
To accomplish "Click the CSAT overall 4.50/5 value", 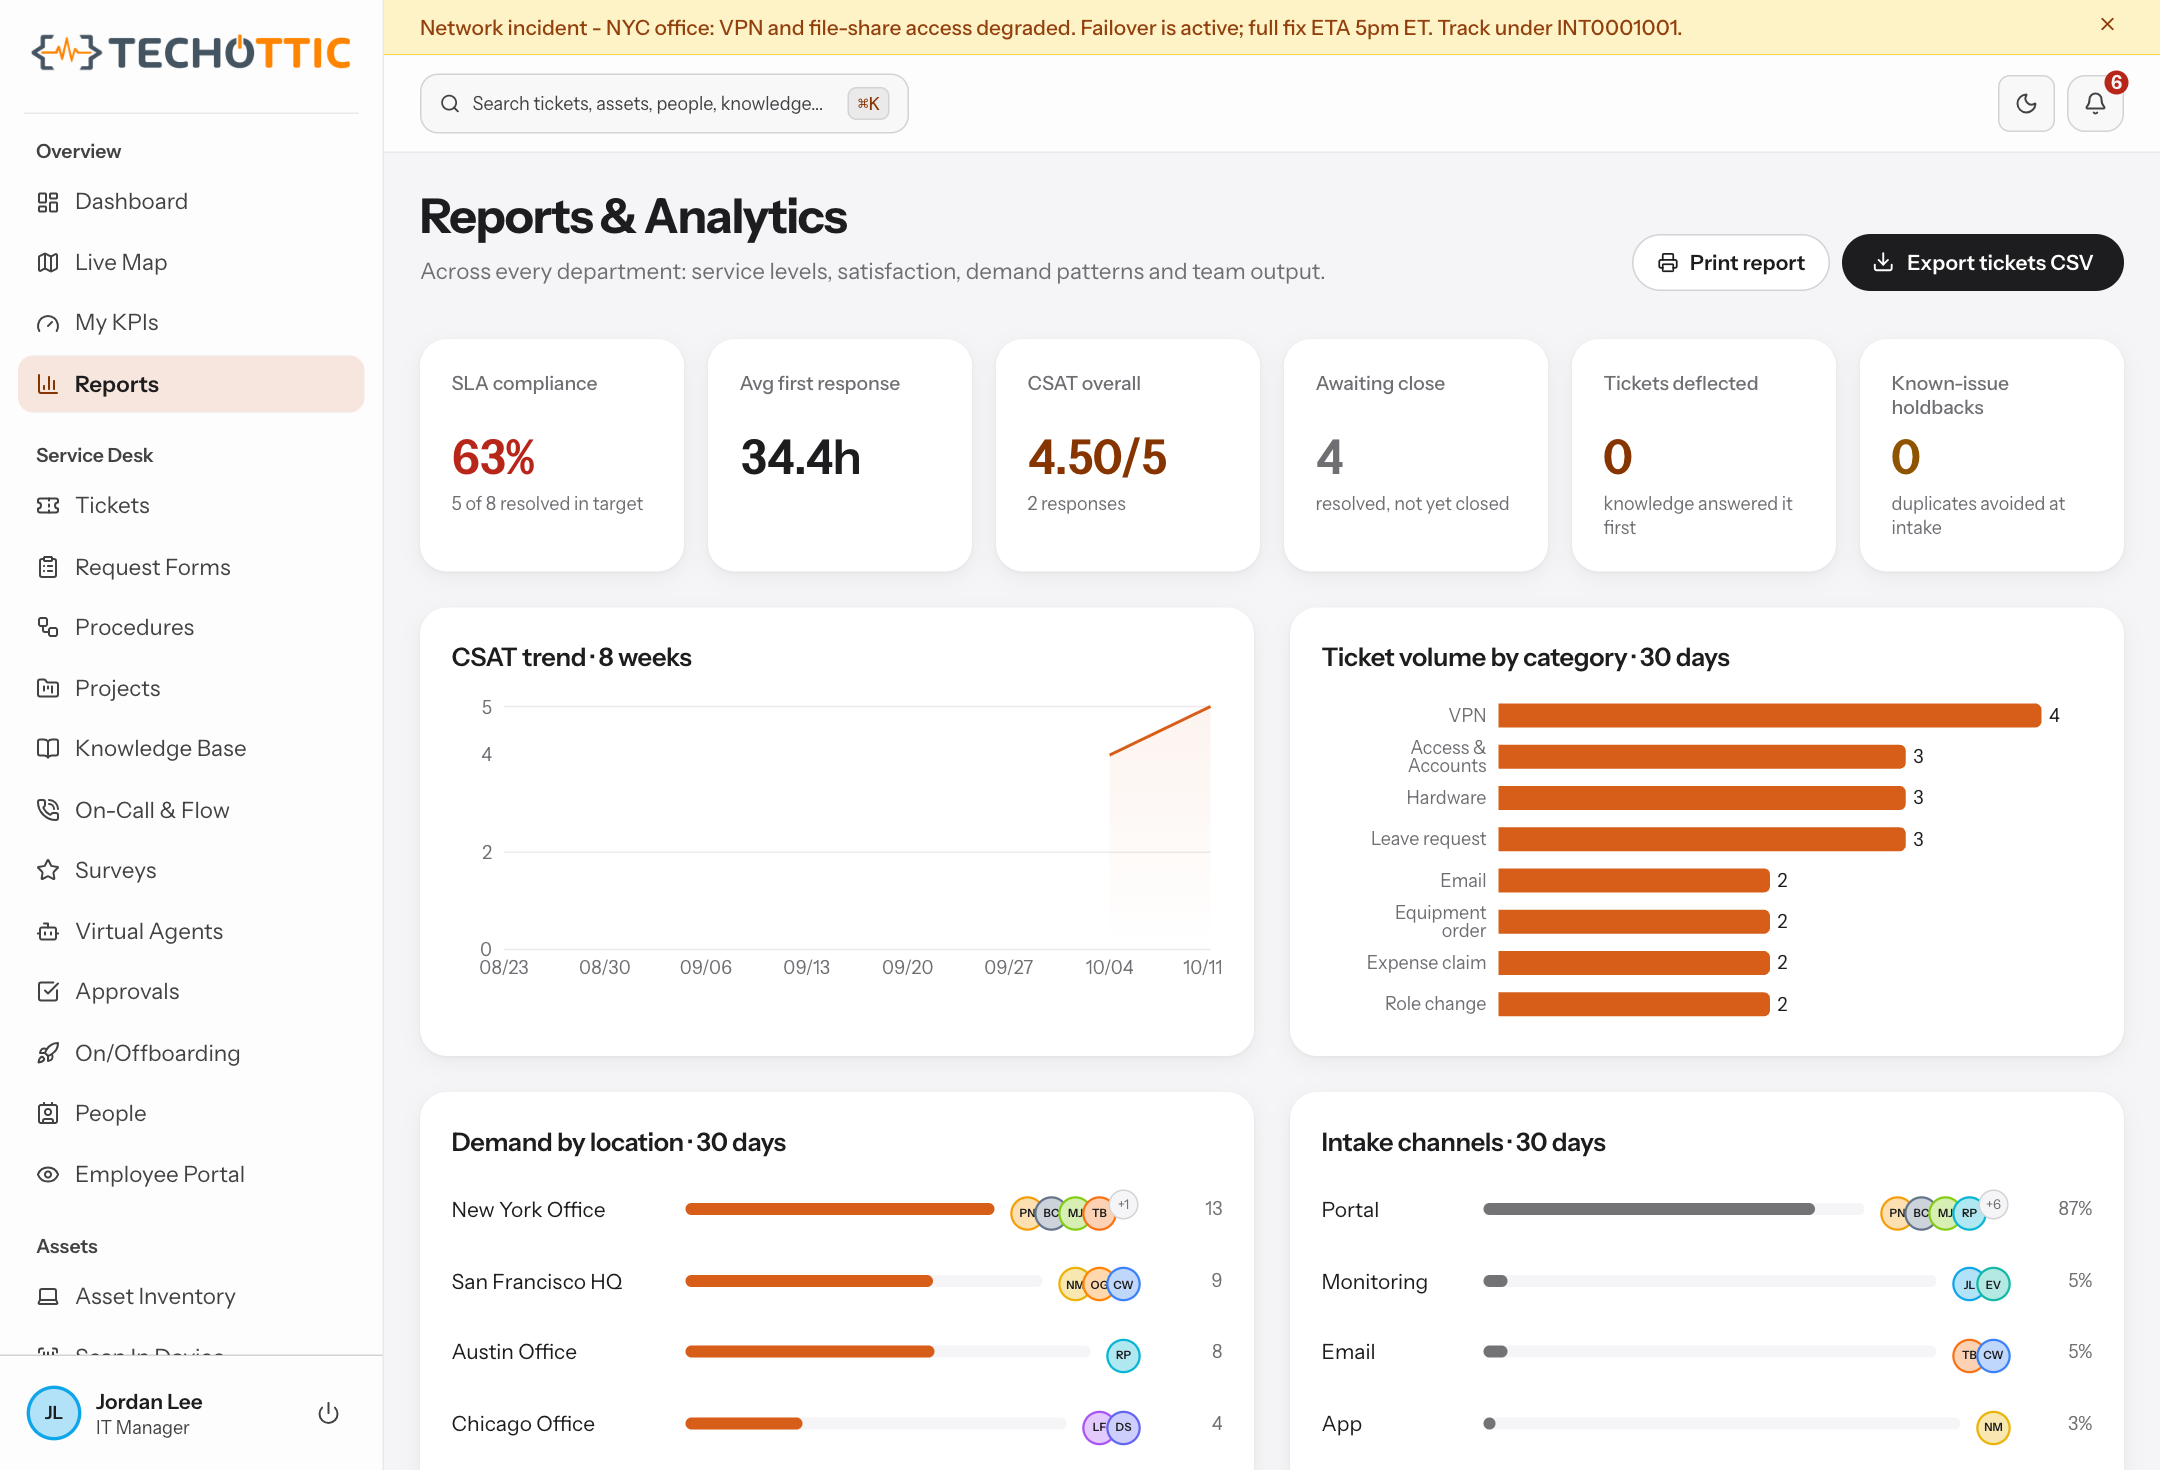I will [1097, 457].
